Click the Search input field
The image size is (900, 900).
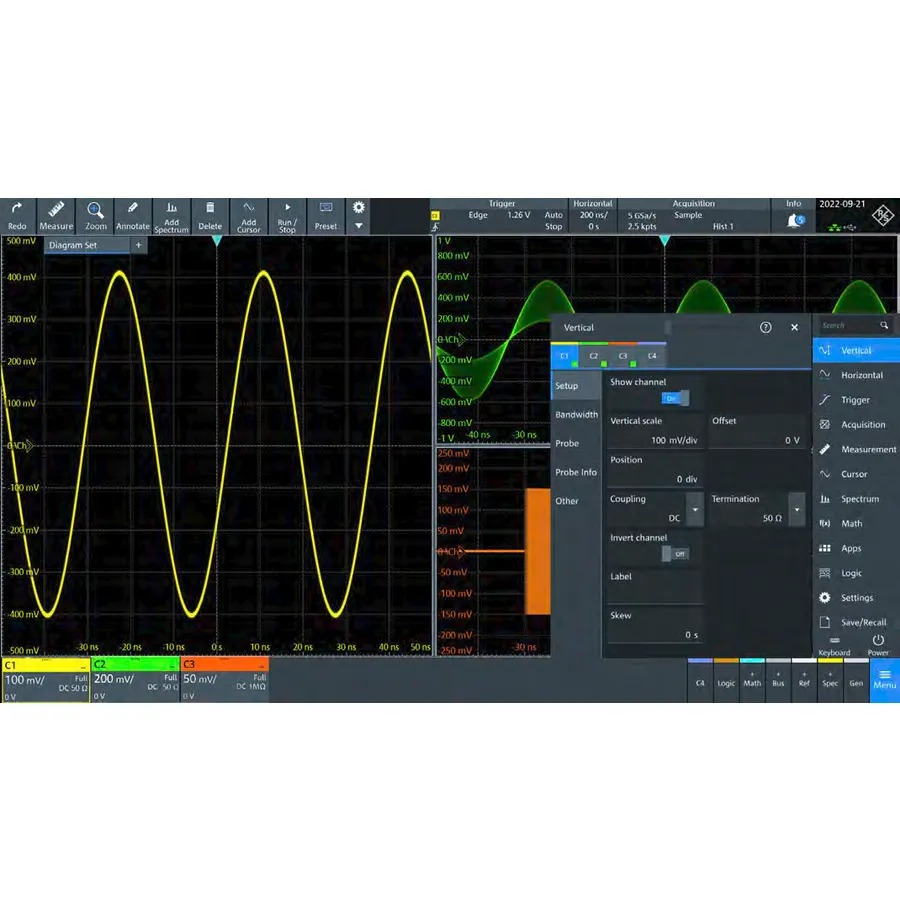[x=850, y=325]
